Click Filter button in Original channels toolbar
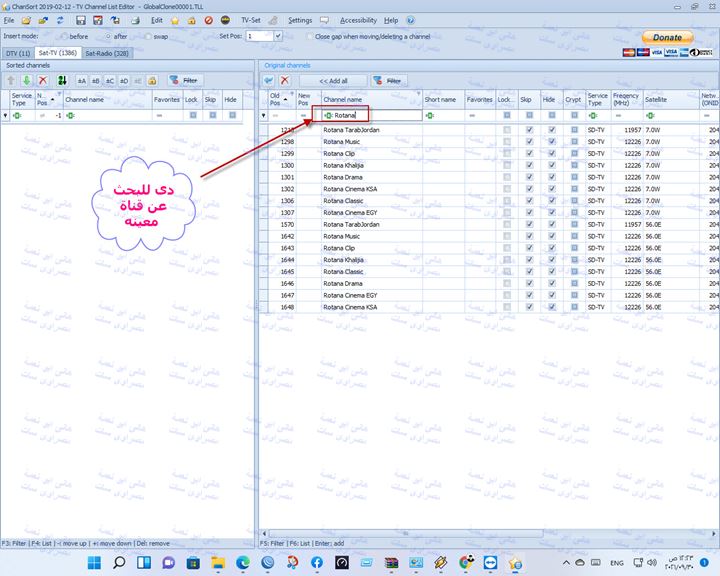This screenshot has height=576, width=720. (x=389, y=81)
